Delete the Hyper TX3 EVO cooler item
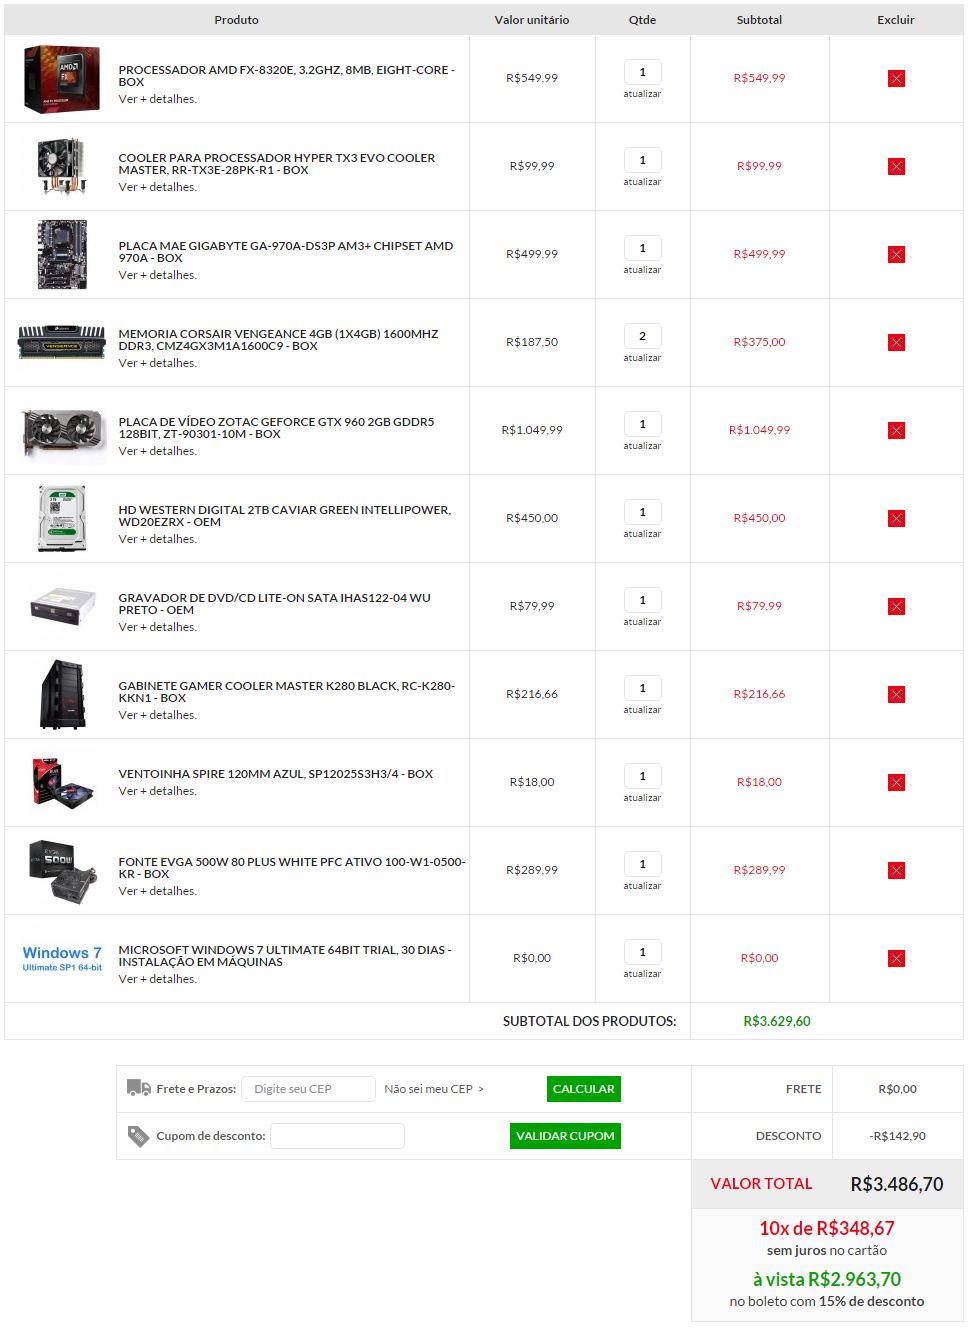 [896, 167]
